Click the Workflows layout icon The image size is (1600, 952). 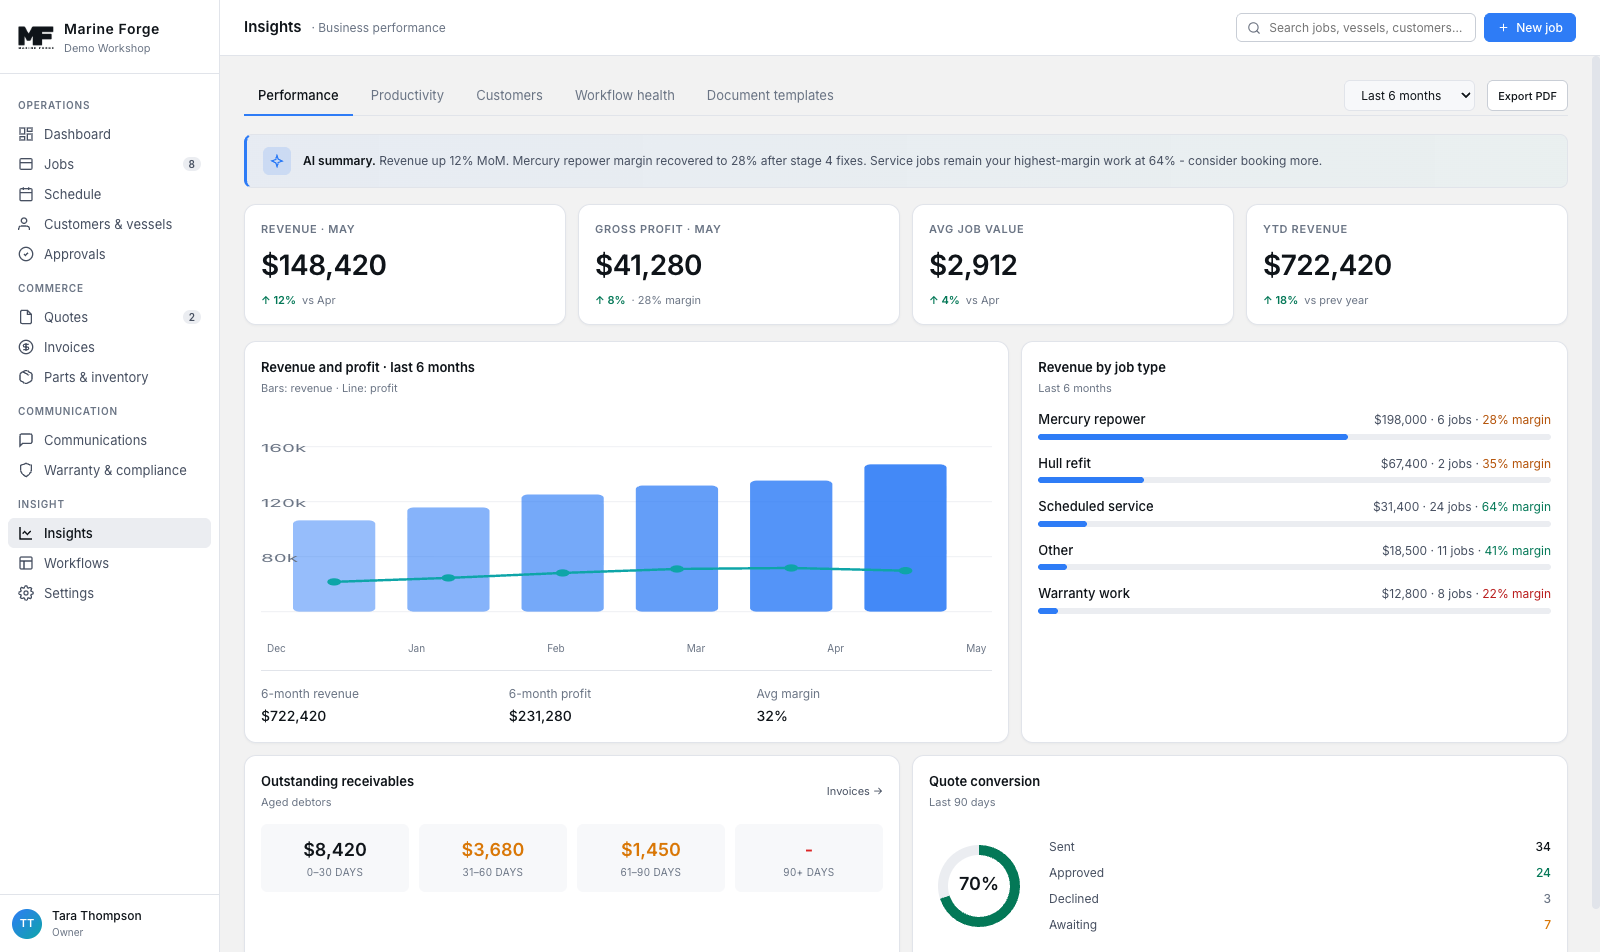[26, 563]
